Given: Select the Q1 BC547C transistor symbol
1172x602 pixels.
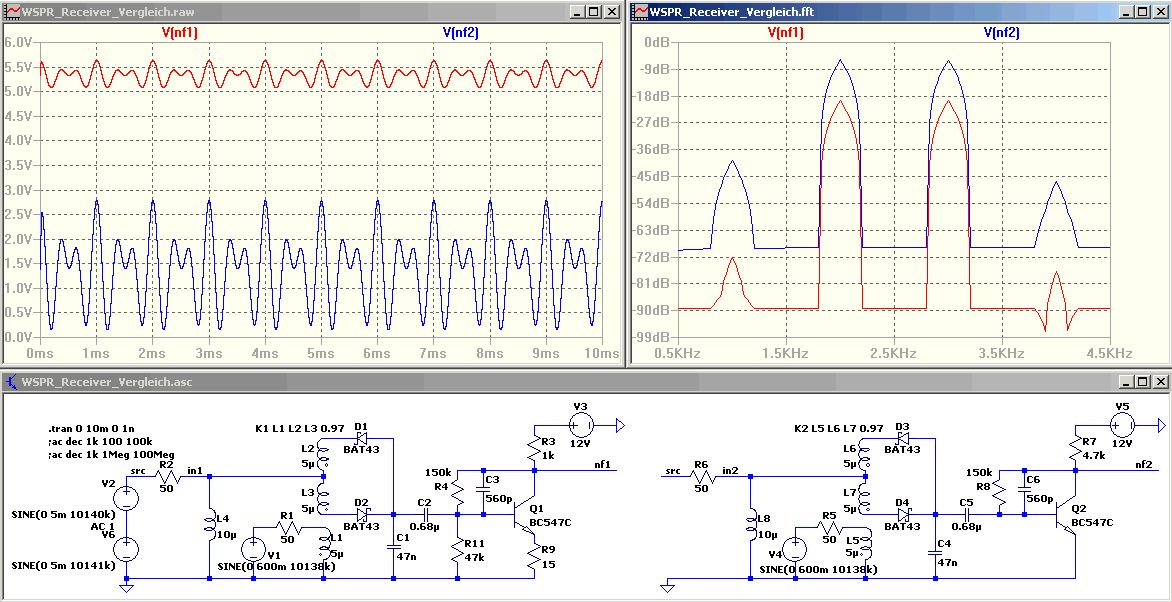Looking at the screenshot, I should pos(529,515).
